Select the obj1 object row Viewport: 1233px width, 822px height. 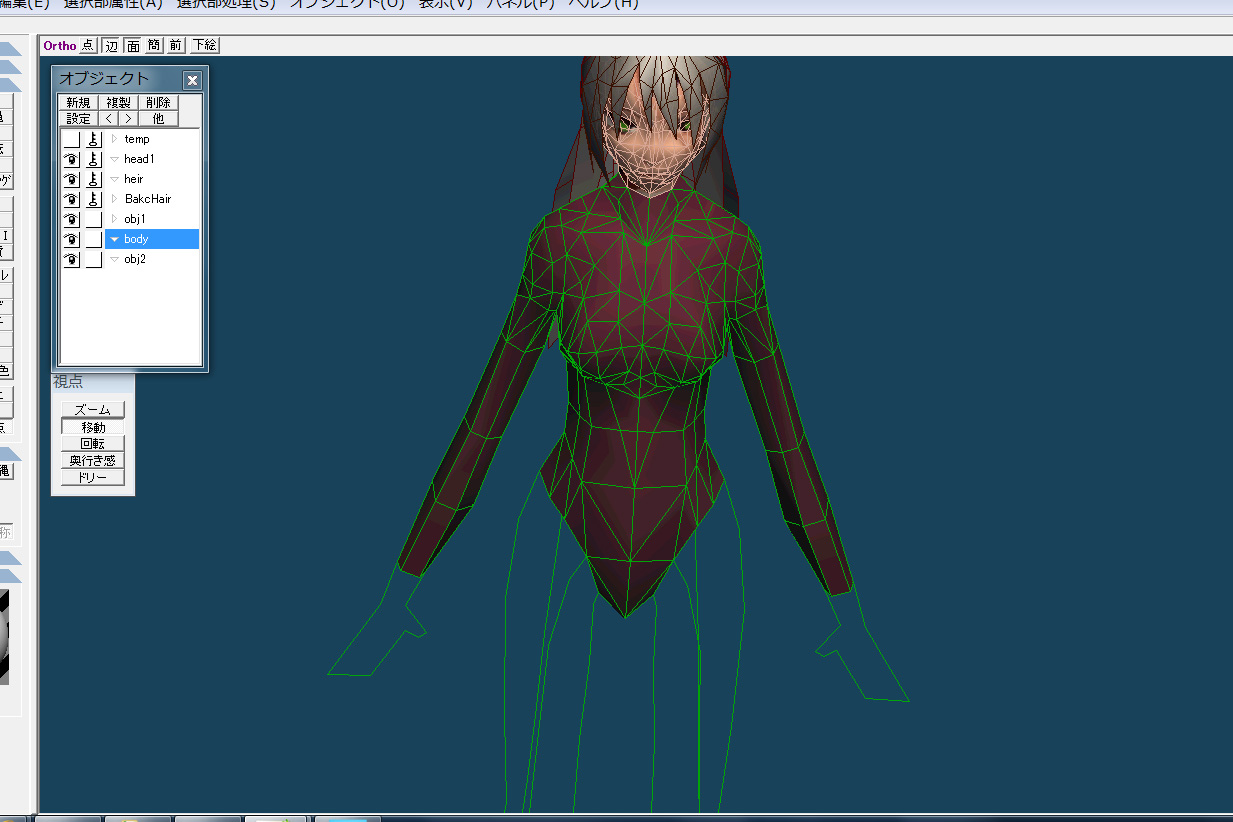[152, 219]
